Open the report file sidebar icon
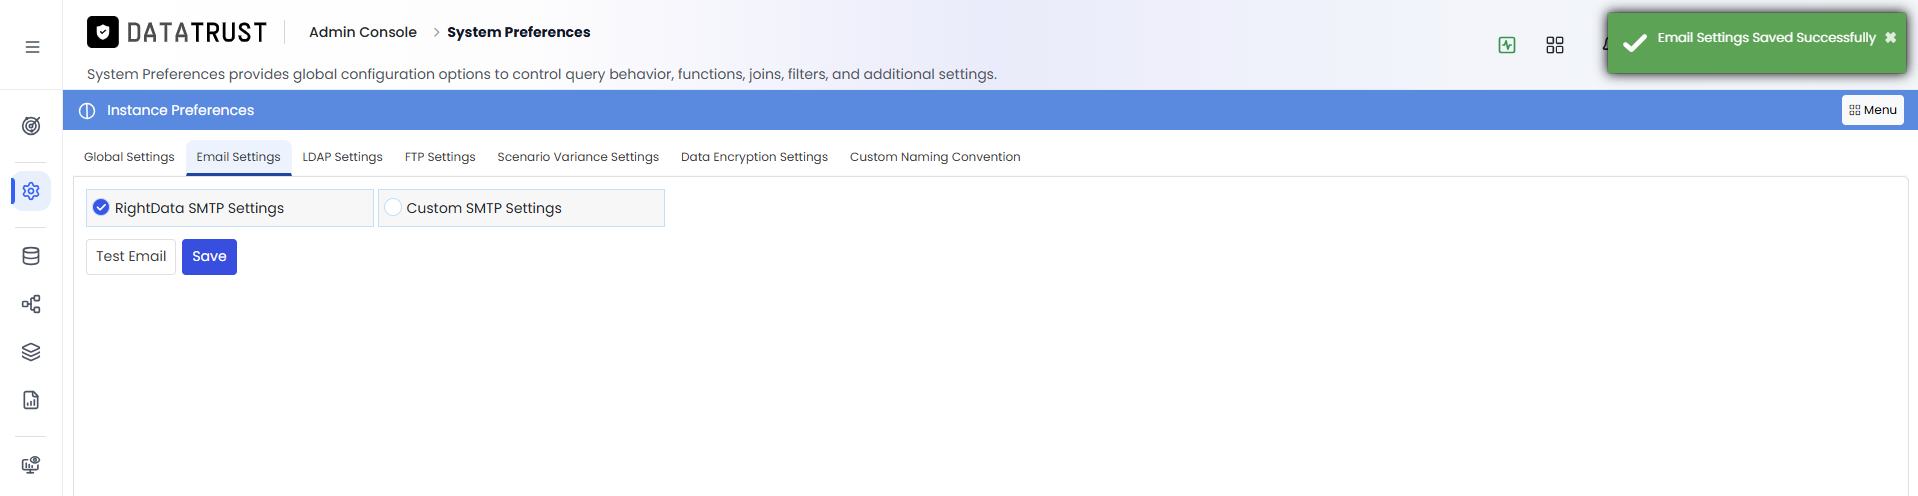Screen dimensions: 1918x496 pos(31,400)
